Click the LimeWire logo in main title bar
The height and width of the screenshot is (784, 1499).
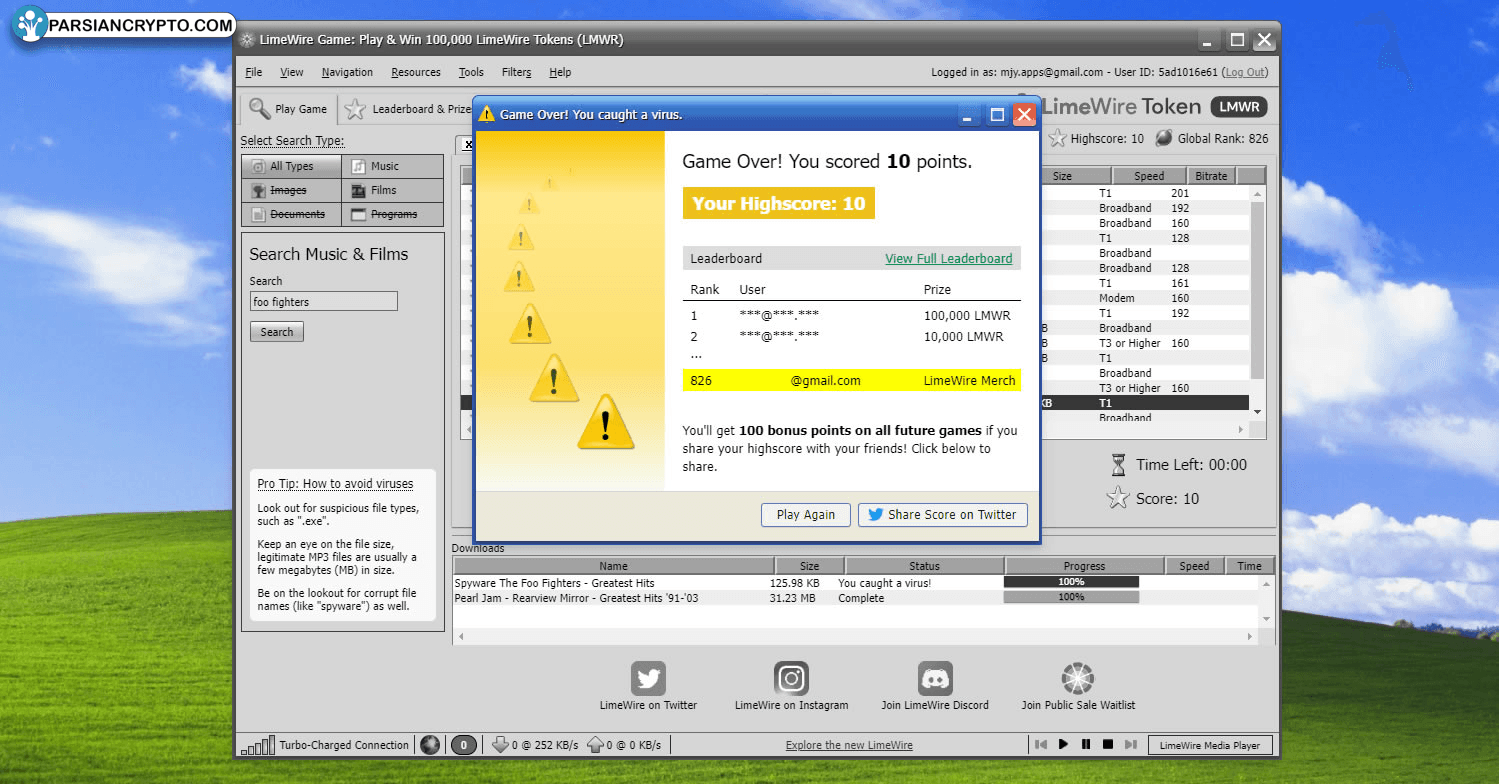pos(247,41)
